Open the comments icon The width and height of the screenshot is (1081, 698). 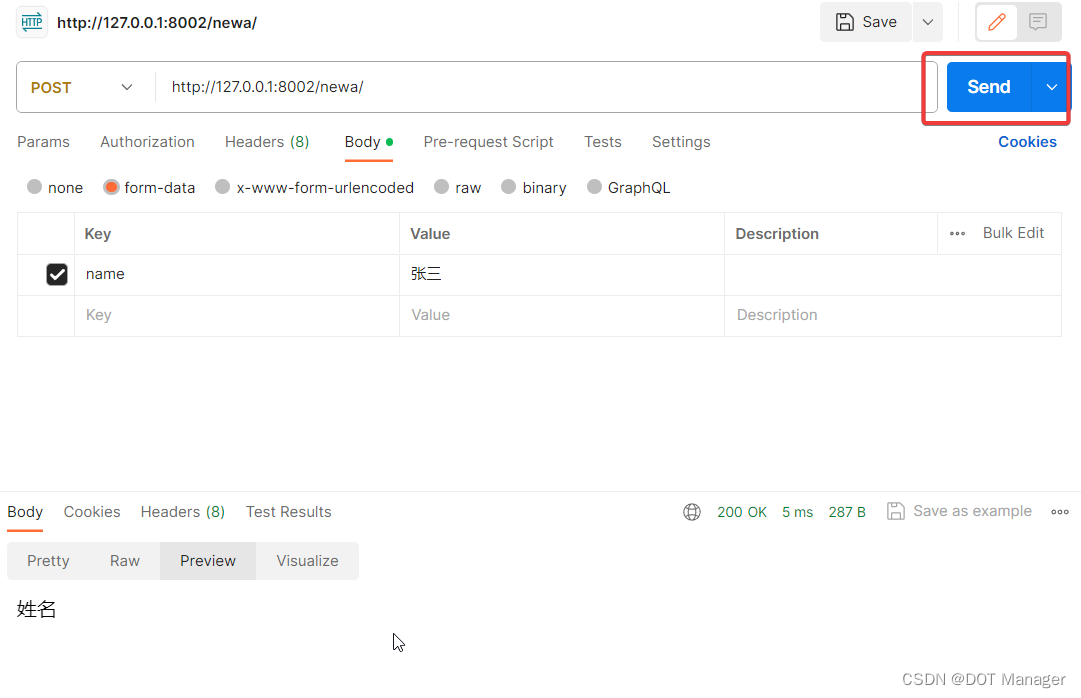1038,22
